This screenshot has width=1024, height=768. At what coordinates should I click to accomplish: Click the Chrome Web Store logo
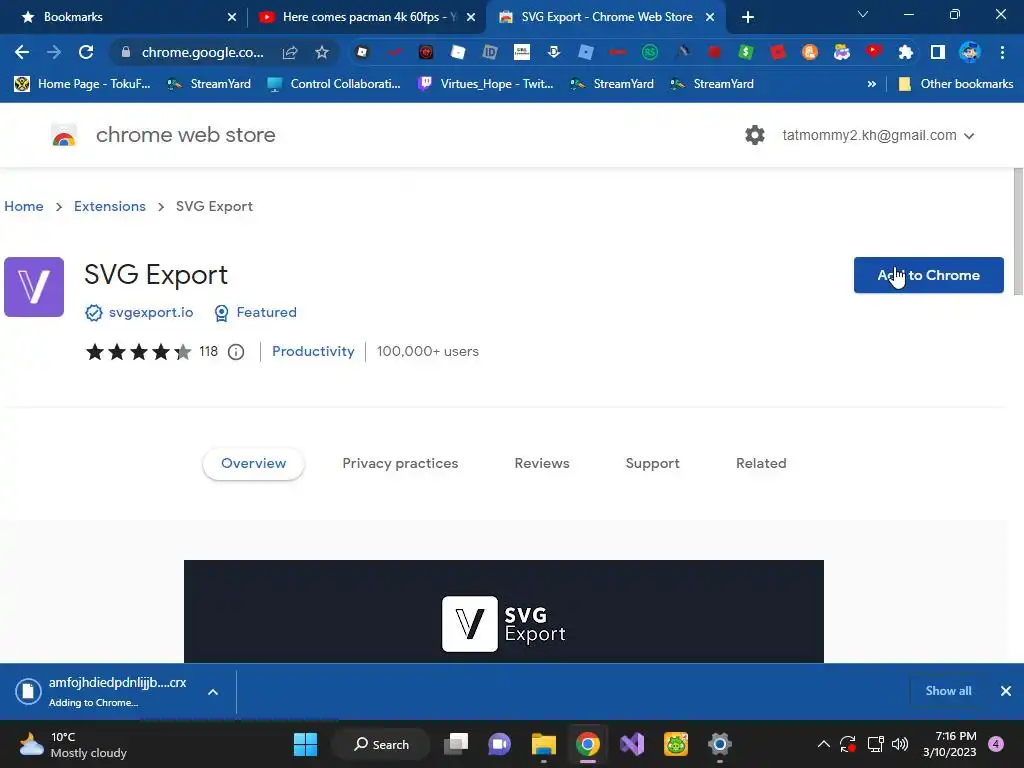[x=64, y=135]
